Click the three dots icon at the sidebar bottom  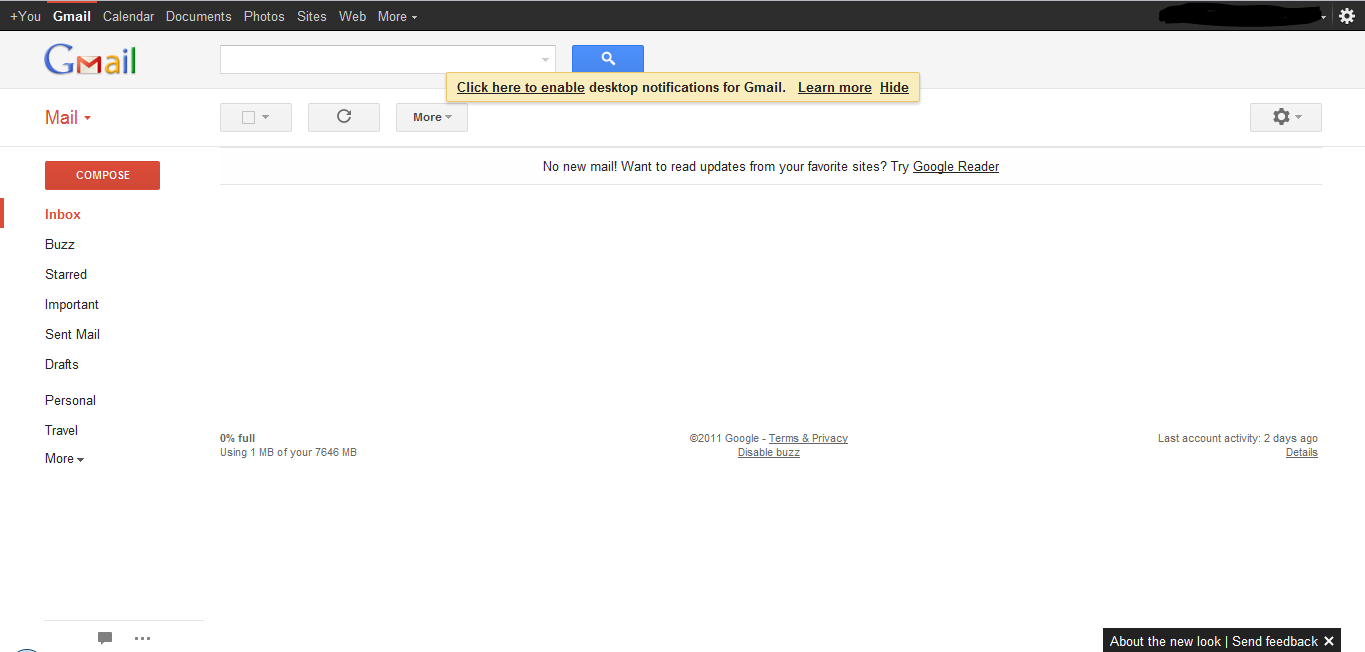coord(142,638)
